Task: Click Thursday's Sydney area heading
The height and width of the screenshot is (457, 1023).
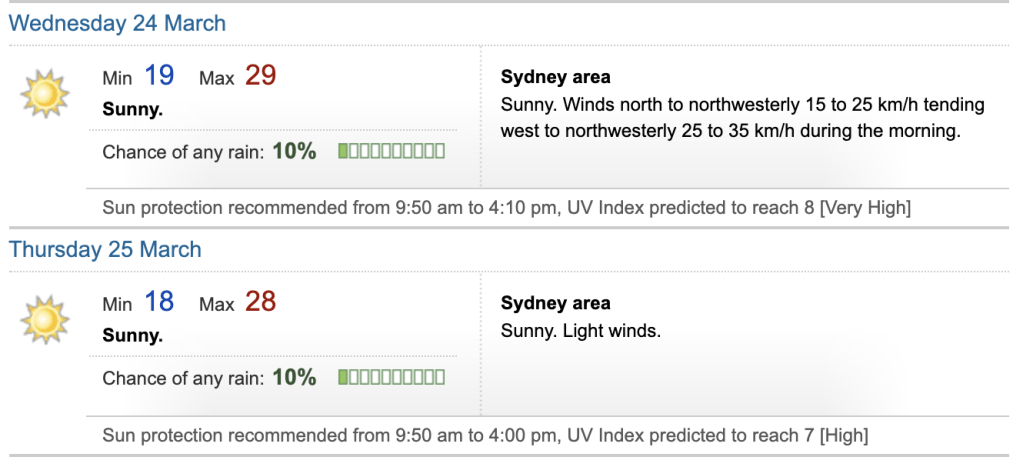Action: pos(555,304)
